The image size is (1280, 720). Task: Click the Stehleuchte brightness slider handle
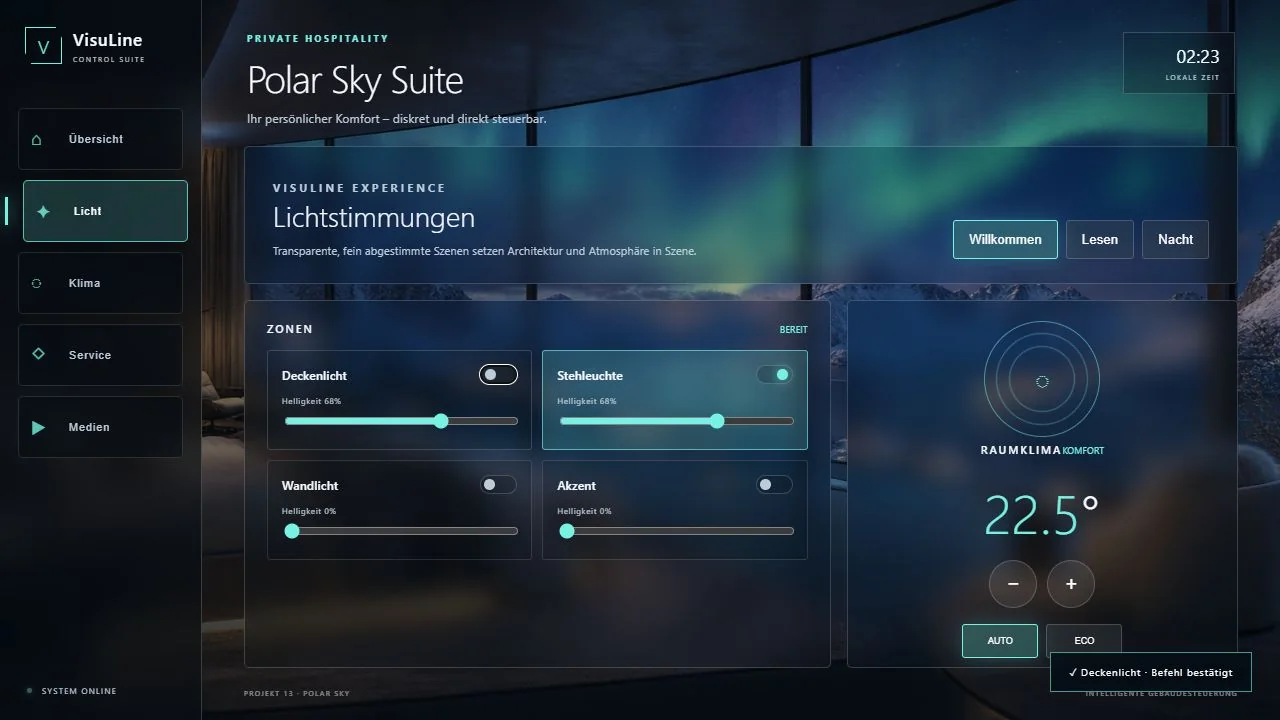(x=716, y=421)
